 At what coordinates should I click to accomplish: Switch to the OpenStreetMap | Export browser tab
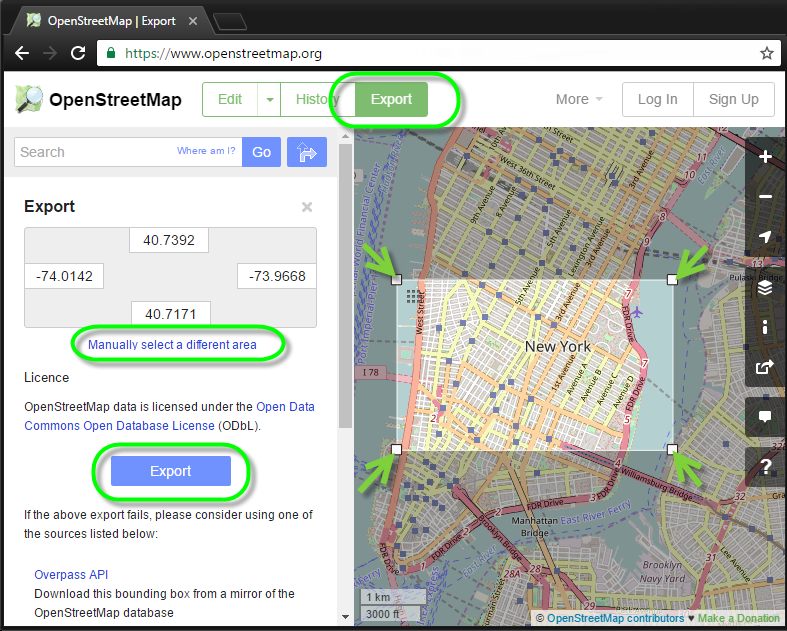coord(110,21)
